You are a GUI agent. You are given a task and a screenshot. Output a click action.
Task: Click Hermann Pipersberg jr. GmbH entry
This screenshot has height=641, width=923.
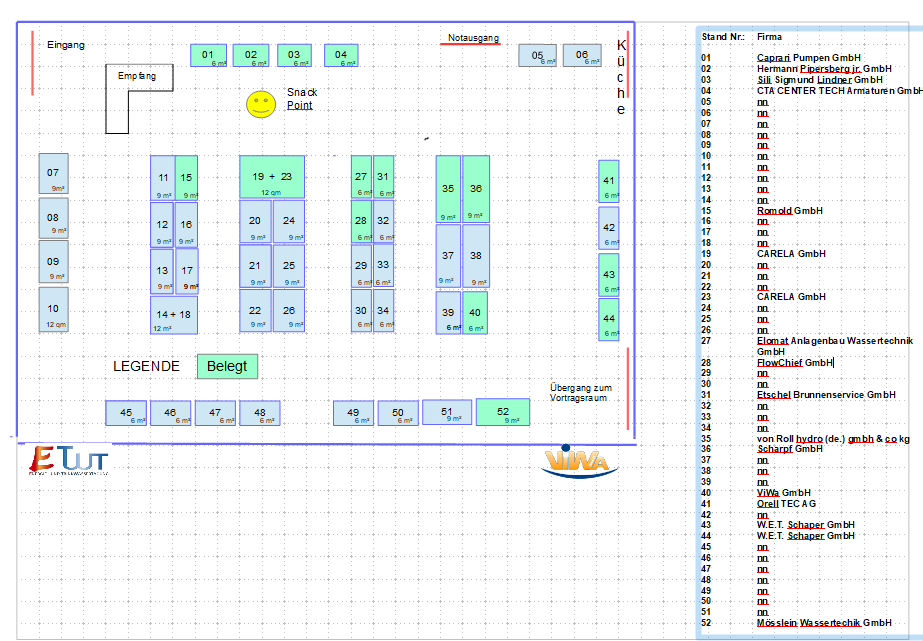824,68
